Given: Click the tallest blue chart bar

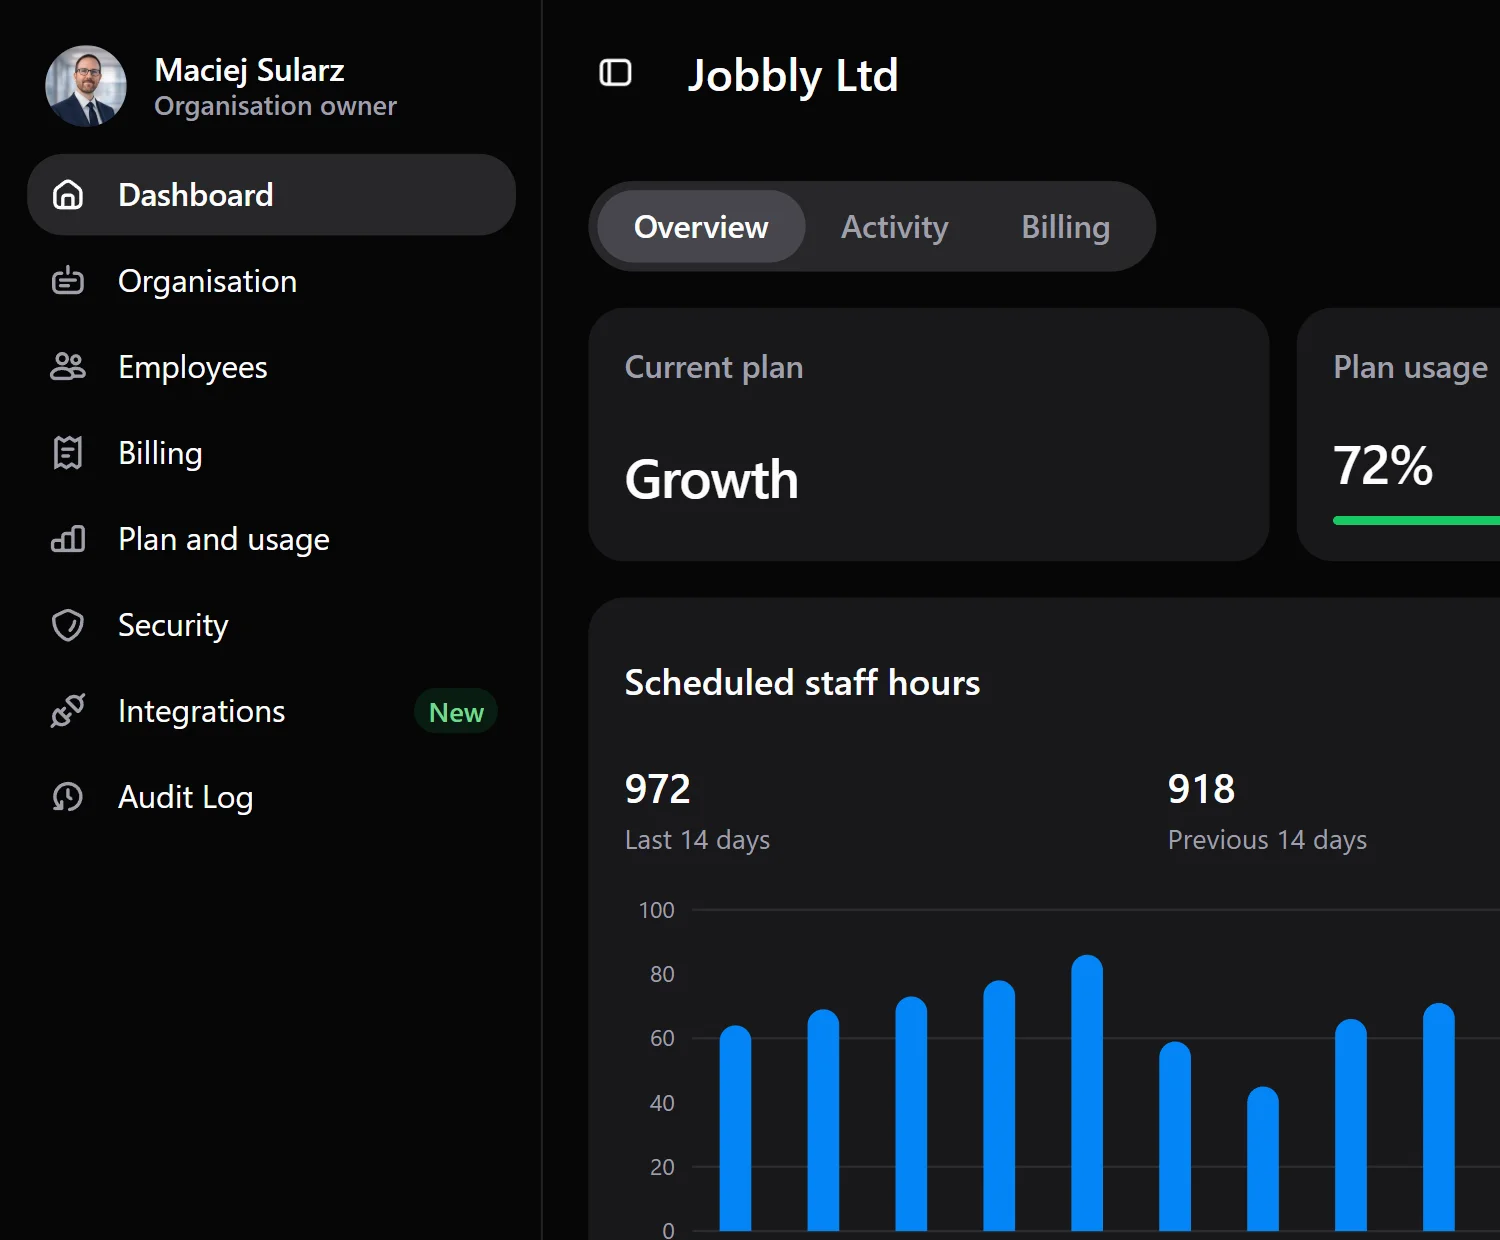Looking at the screenshot, I should (x=1087, y=1093).
